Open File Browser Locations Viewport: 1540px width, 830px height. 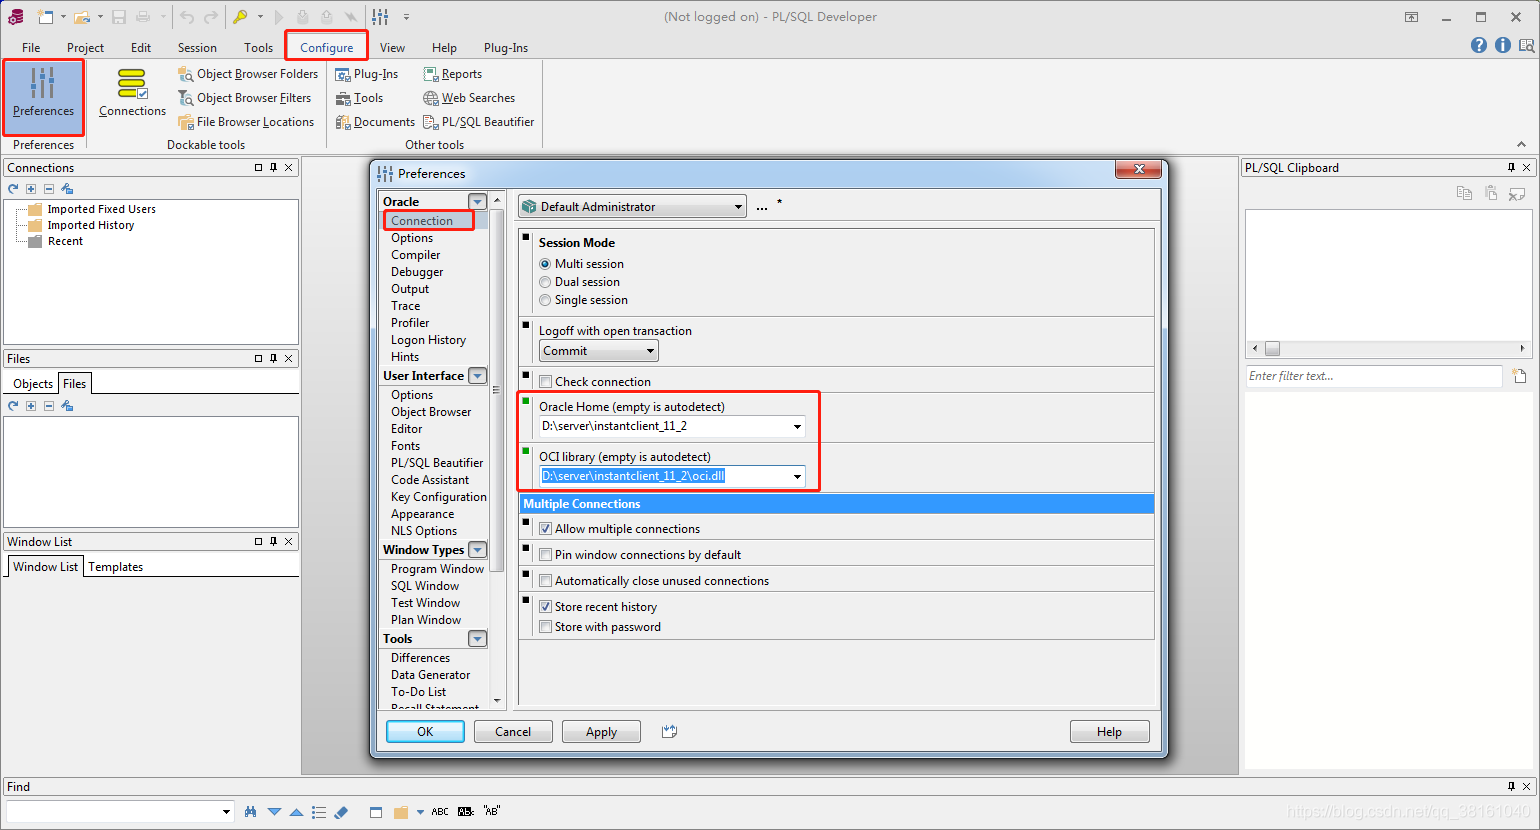tap(246, 122)
